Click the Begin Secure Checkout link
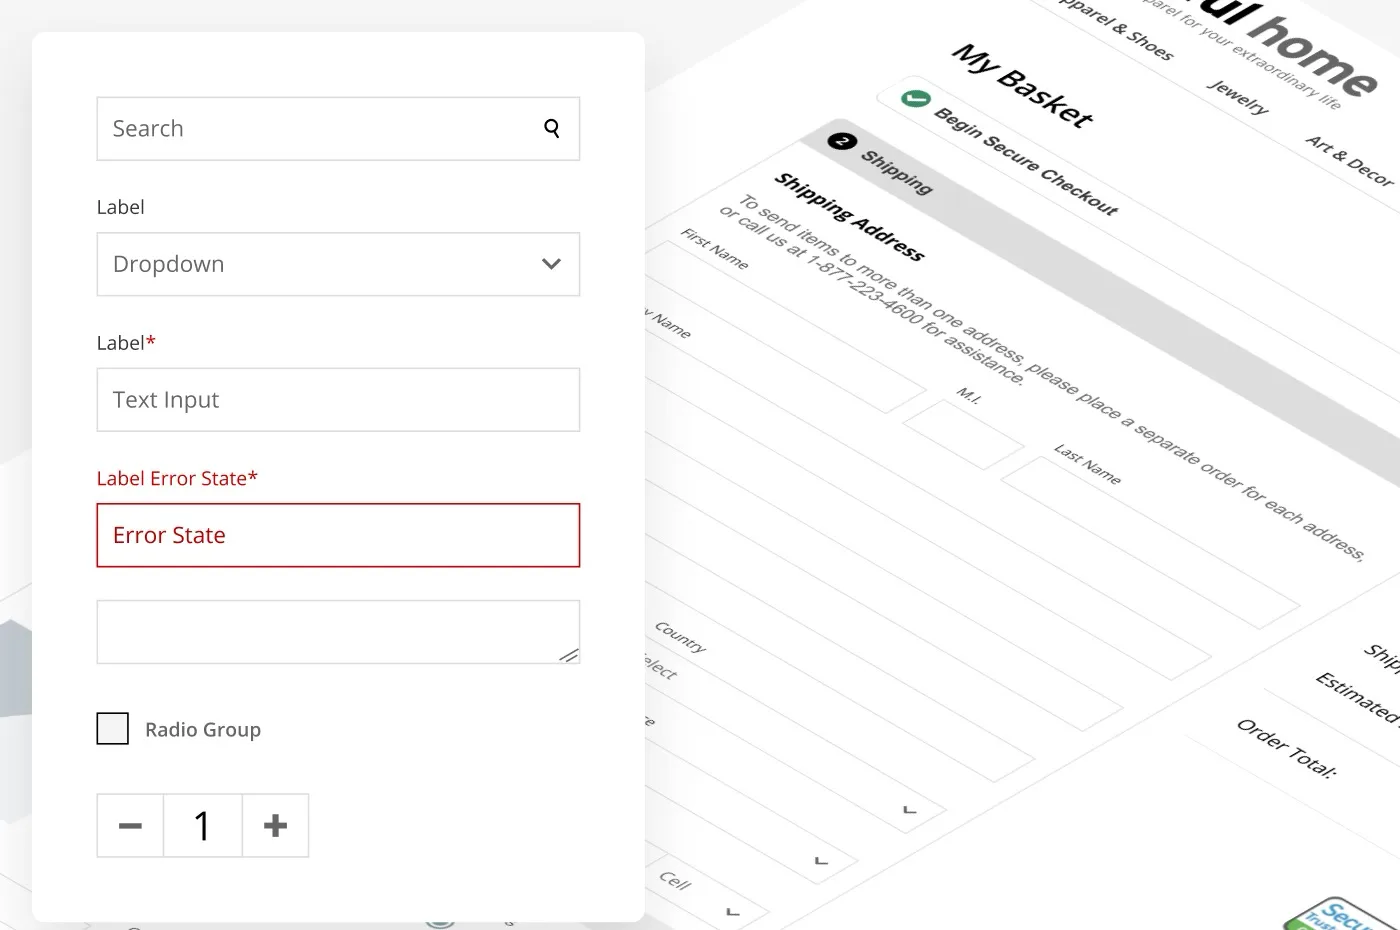The width and height of the screenshot is (1400, 930). pyautogui.click(x=1028, y=160)
